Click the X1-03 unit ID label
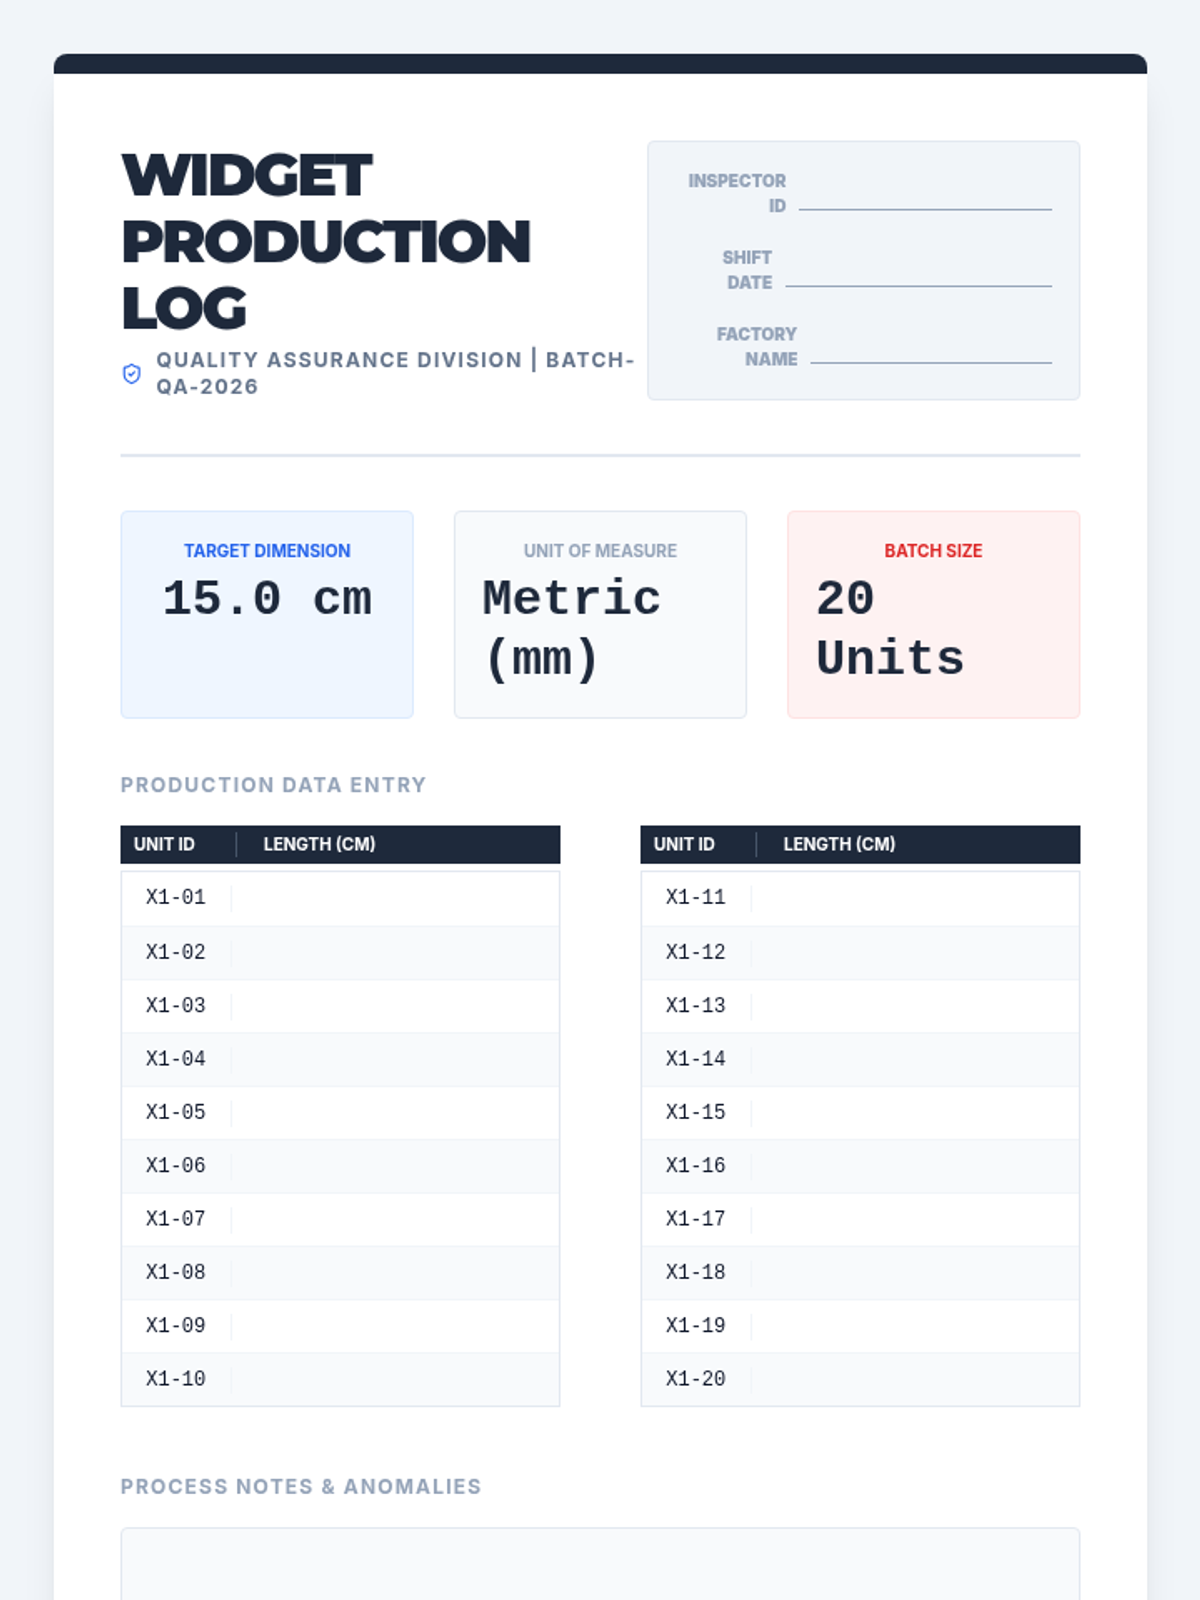The image size is (1200, 1600). (176, 1005)
